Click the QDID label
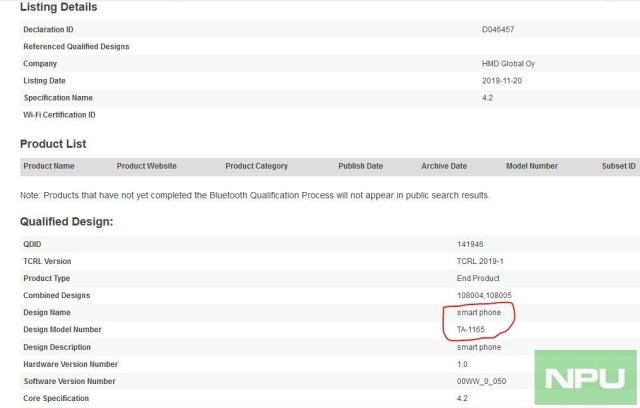 coord(32,244)
